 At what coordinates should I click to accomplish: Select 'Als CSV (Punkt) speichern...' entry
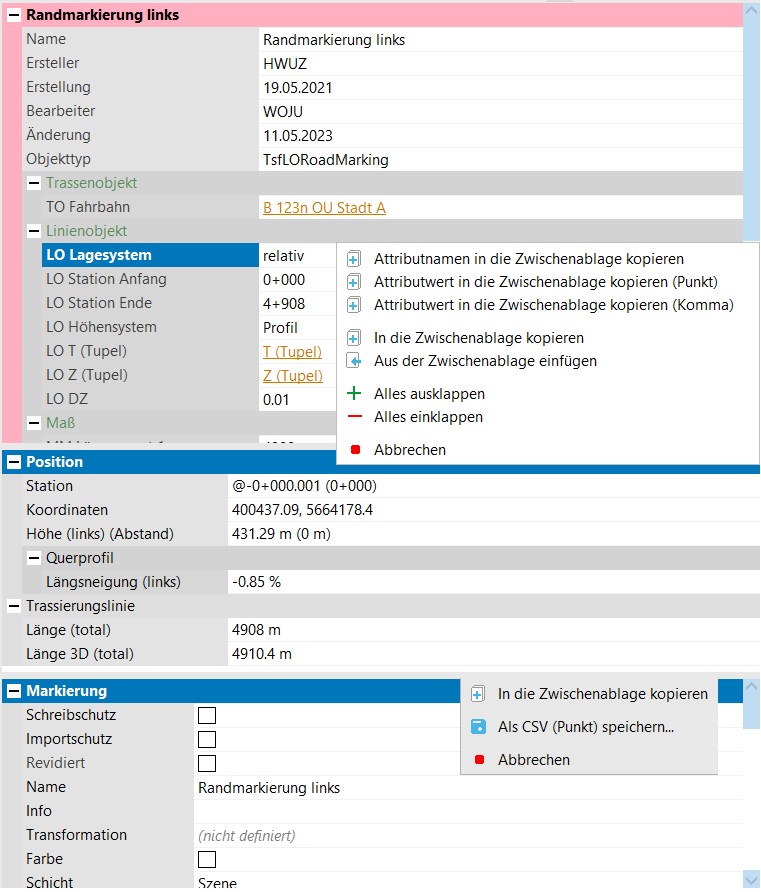(586, 727)
